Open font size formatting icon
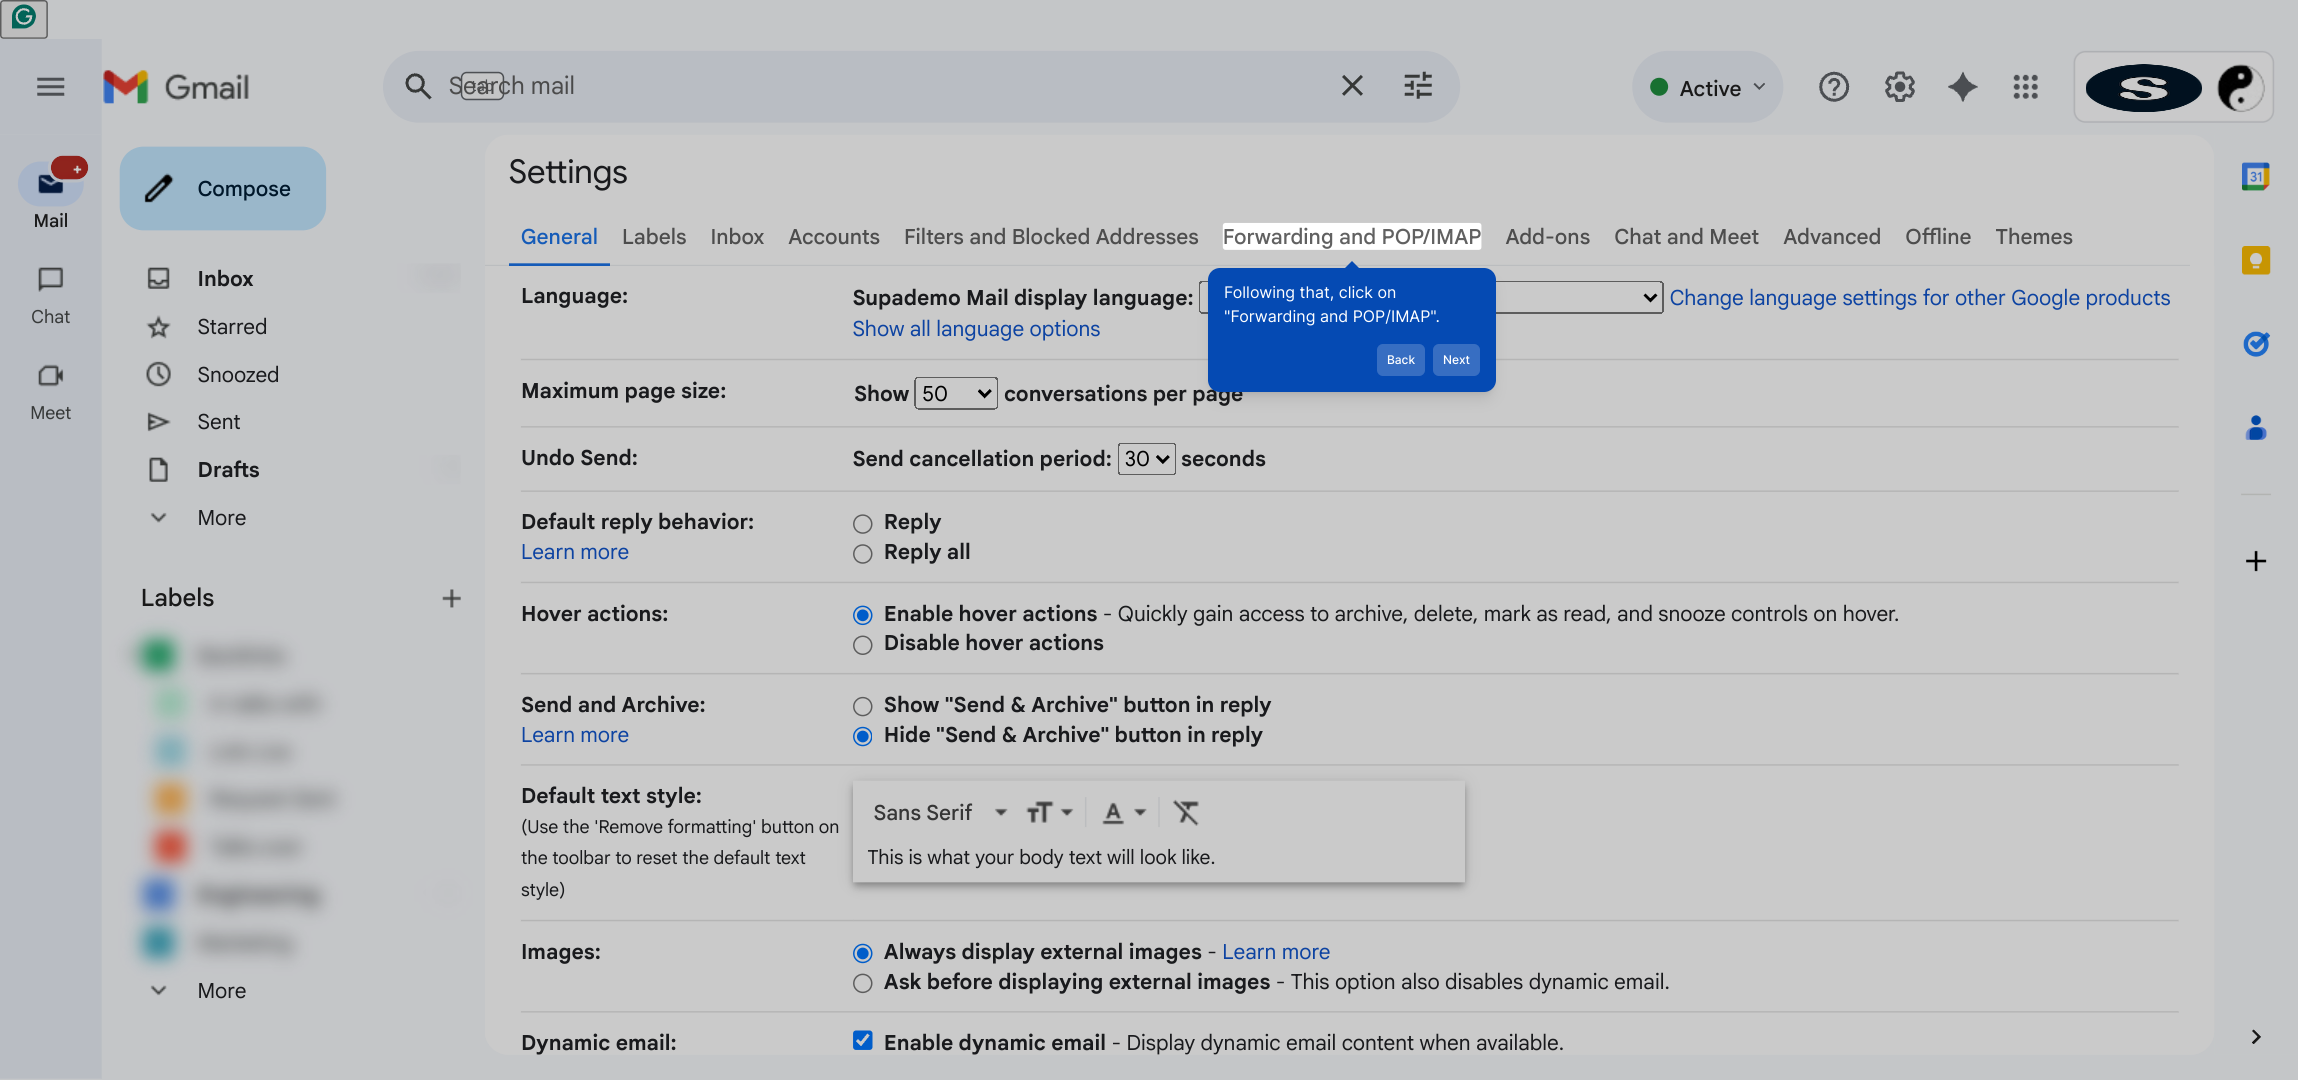2298x1080 pixels. click(x=1049, y=812)
